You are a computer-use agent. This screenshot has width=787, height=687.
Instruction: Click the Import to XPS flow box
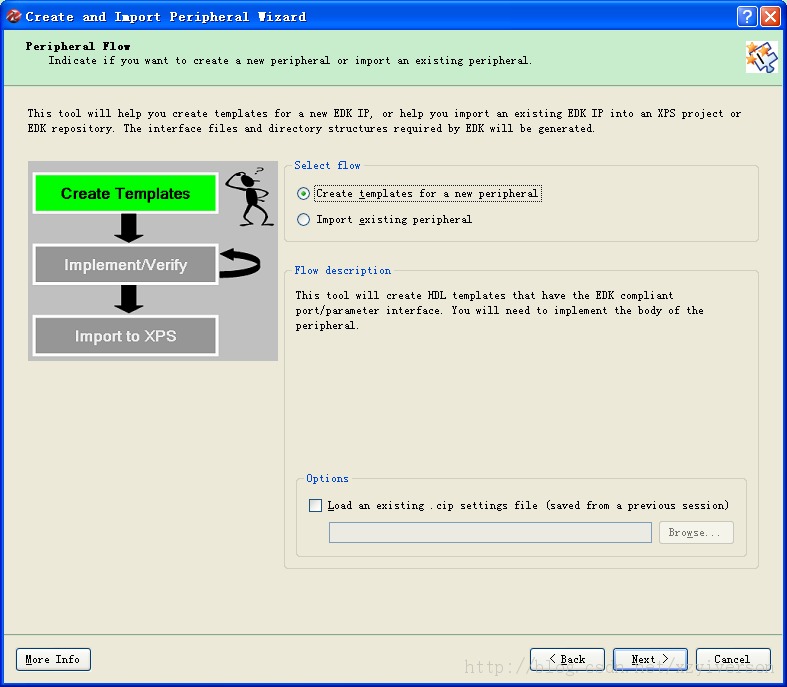[125, 336]
